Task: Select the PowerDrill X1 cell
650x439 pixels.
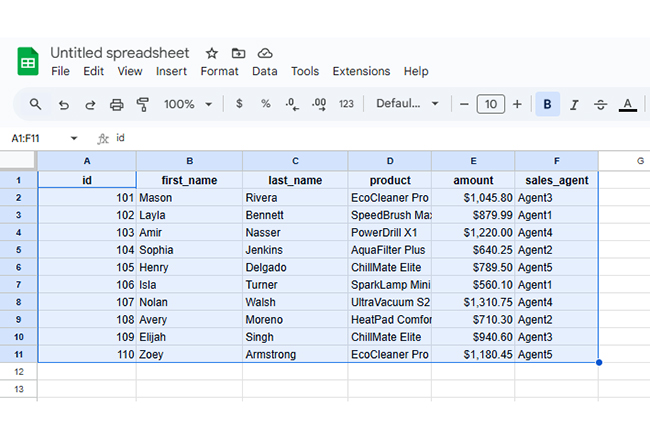Action: click(x=390, y=233)
